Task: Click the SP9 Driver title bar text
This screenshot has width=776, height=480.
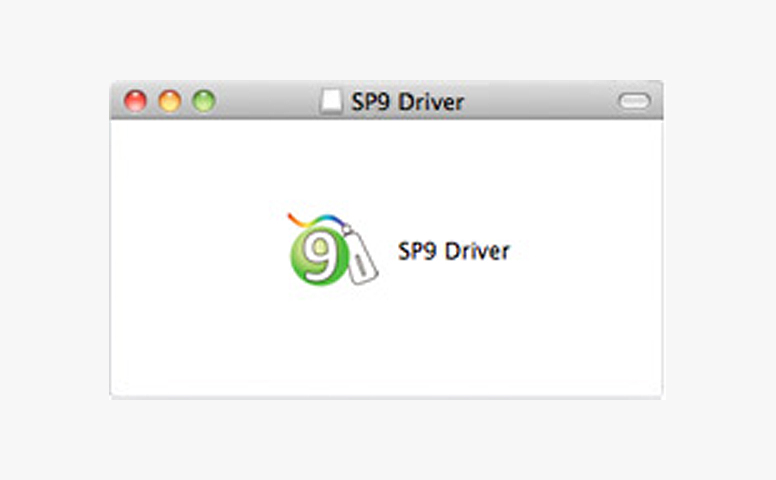Action: pos(407,101)
